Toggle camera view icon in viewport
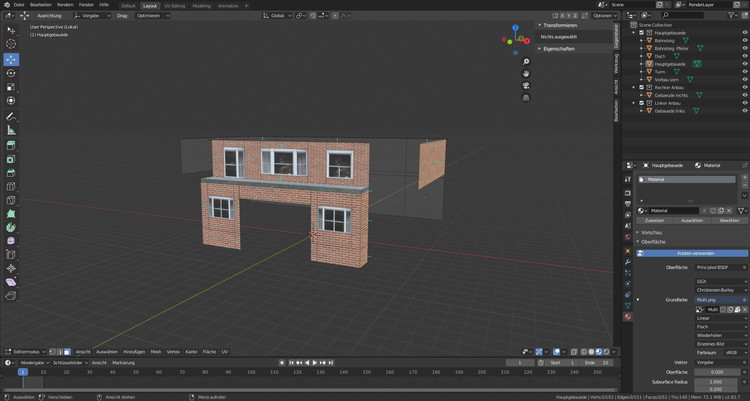This screenshot has height=401, width=750. point(526,86)
